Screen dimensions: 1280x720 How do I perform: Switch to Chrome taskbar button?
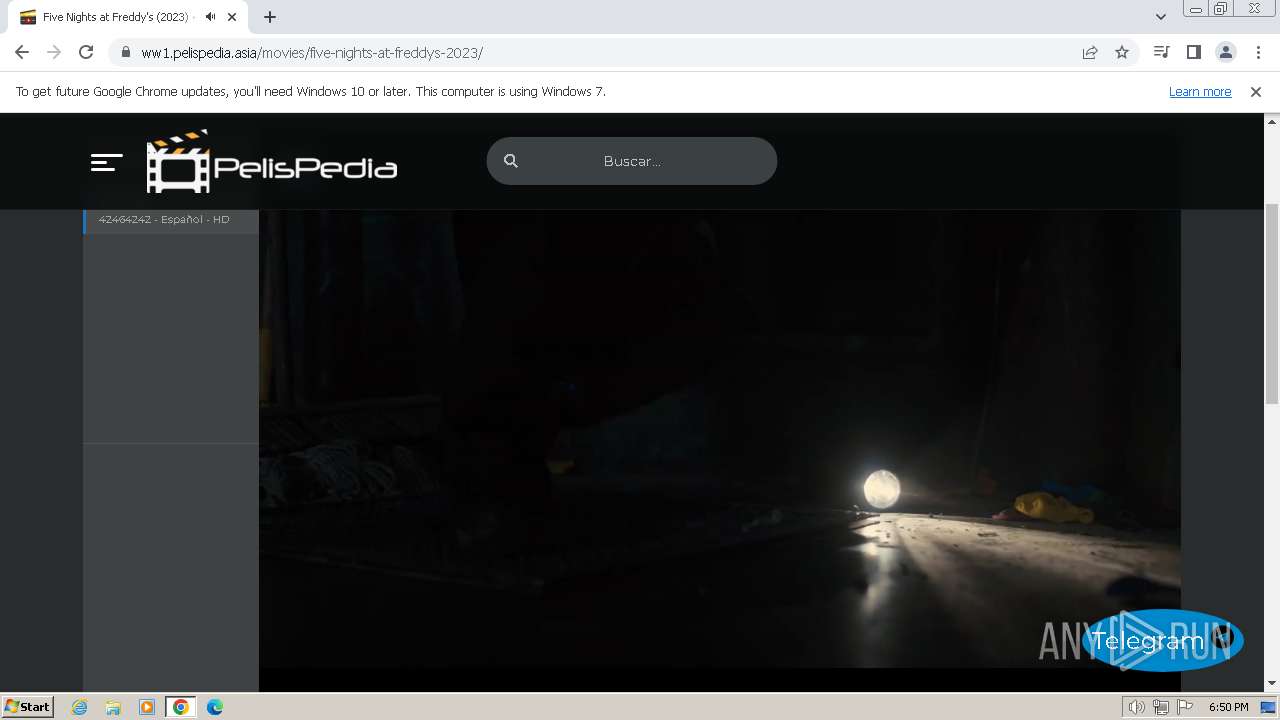point(181,707)
